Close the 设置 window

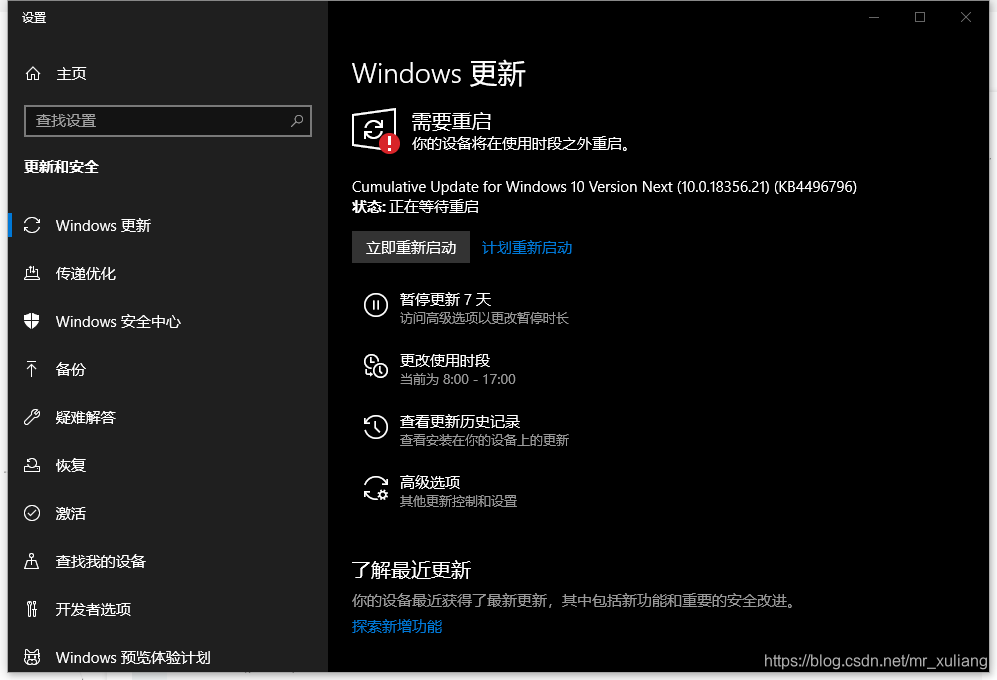[x=966, y=17]
